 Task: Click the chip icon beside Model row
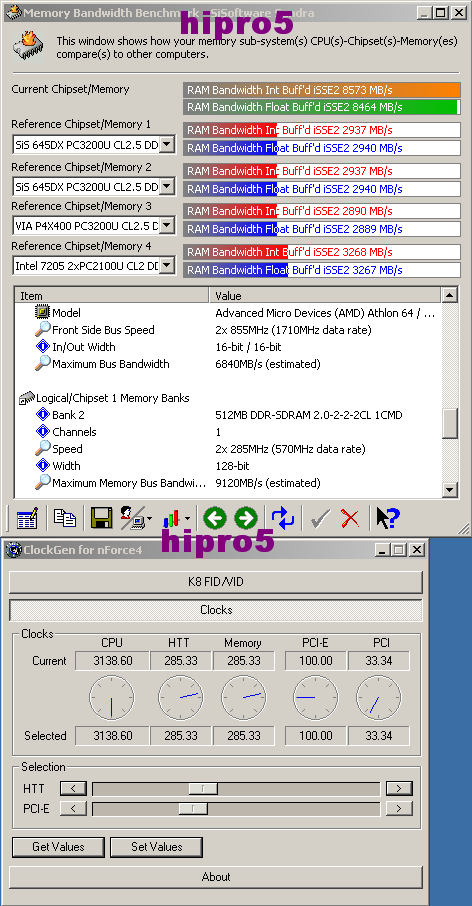[x=42, y=313]
